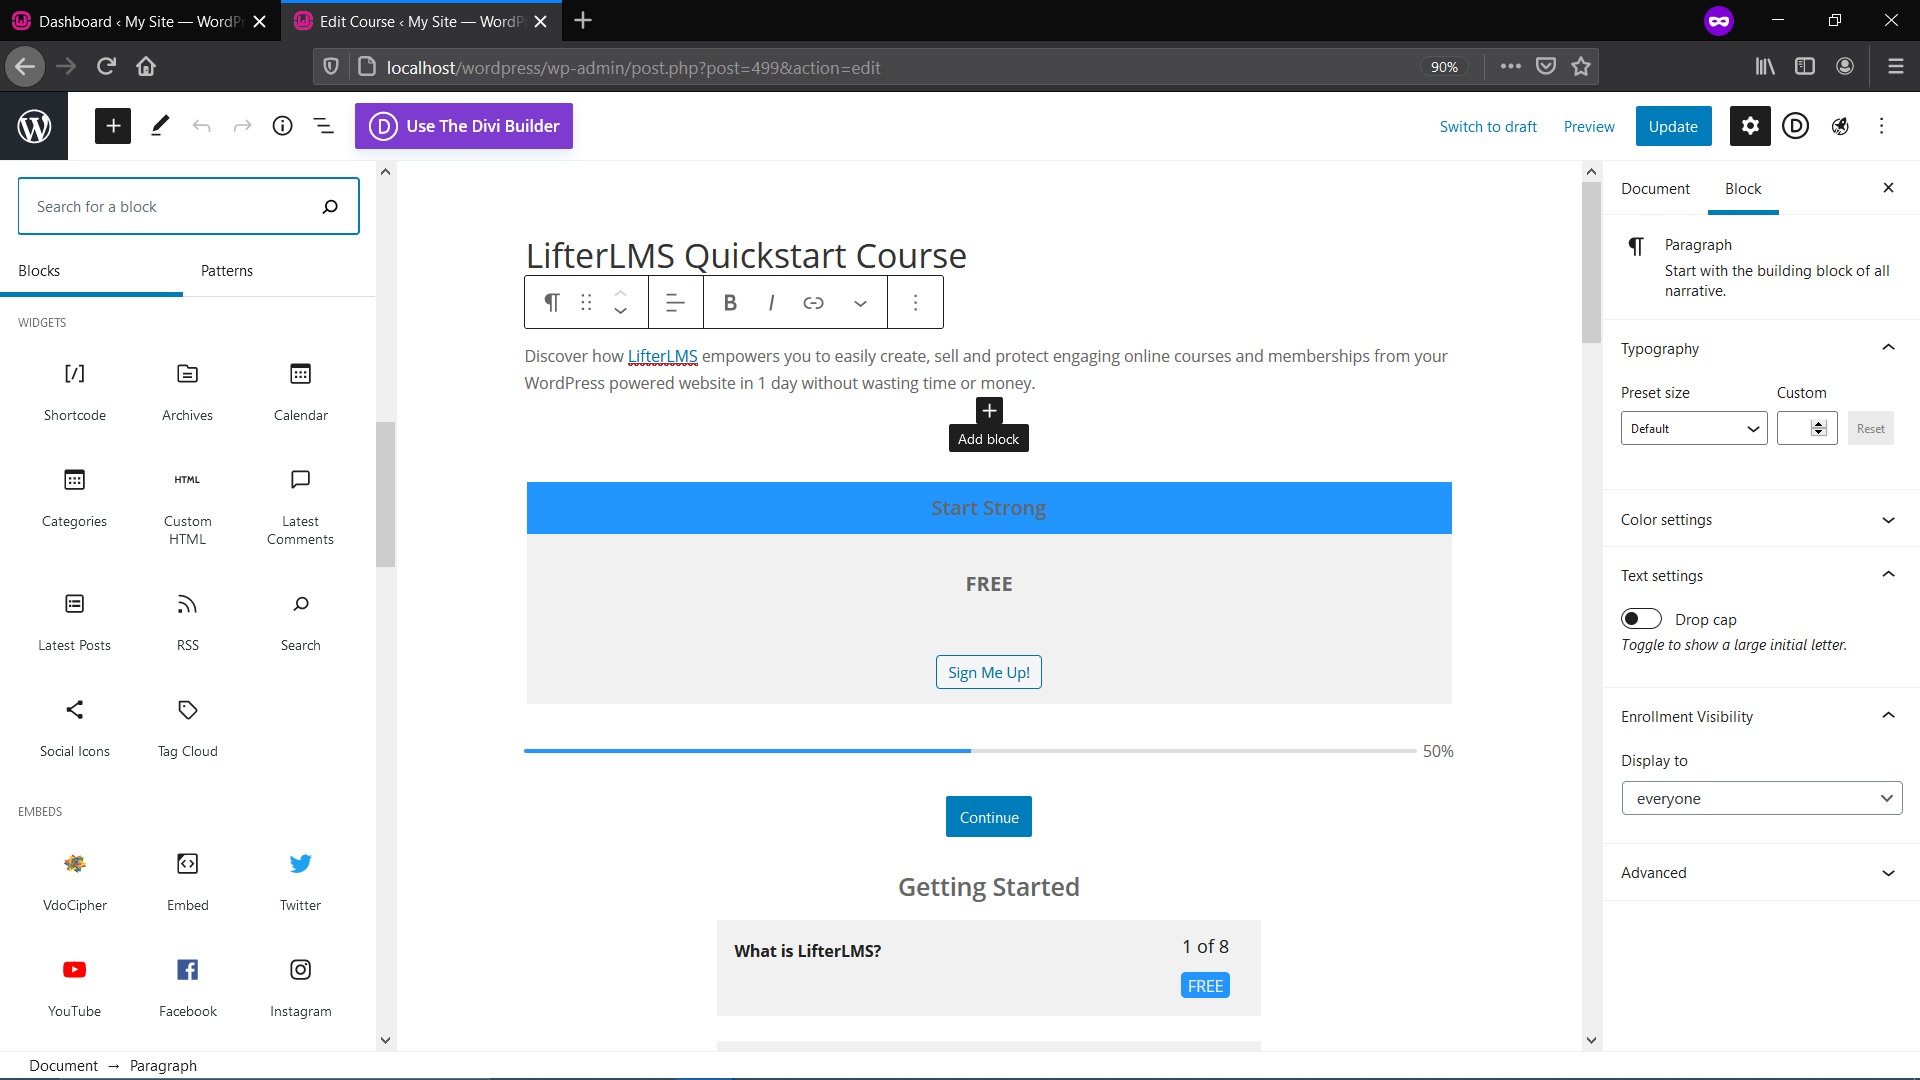
Task: Toggle bold formatting on text
Action: [731, 302]
